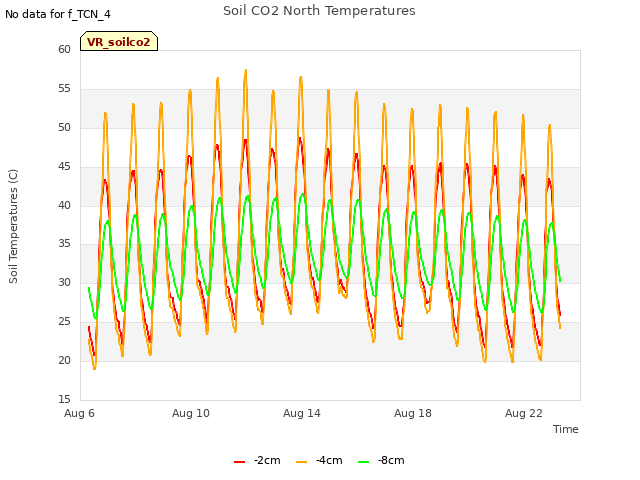Viewport: 640px width, 480px height.
Task: Click the green -8cm legend swatch
Action: (363, 462)
